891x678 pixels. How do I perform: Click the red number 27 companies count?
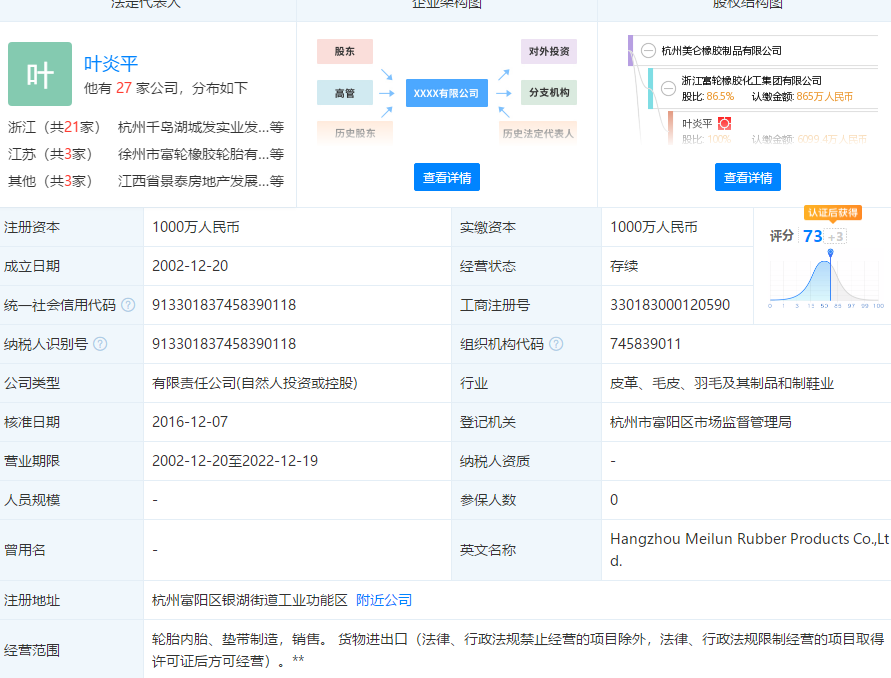(x=124, y=88)
